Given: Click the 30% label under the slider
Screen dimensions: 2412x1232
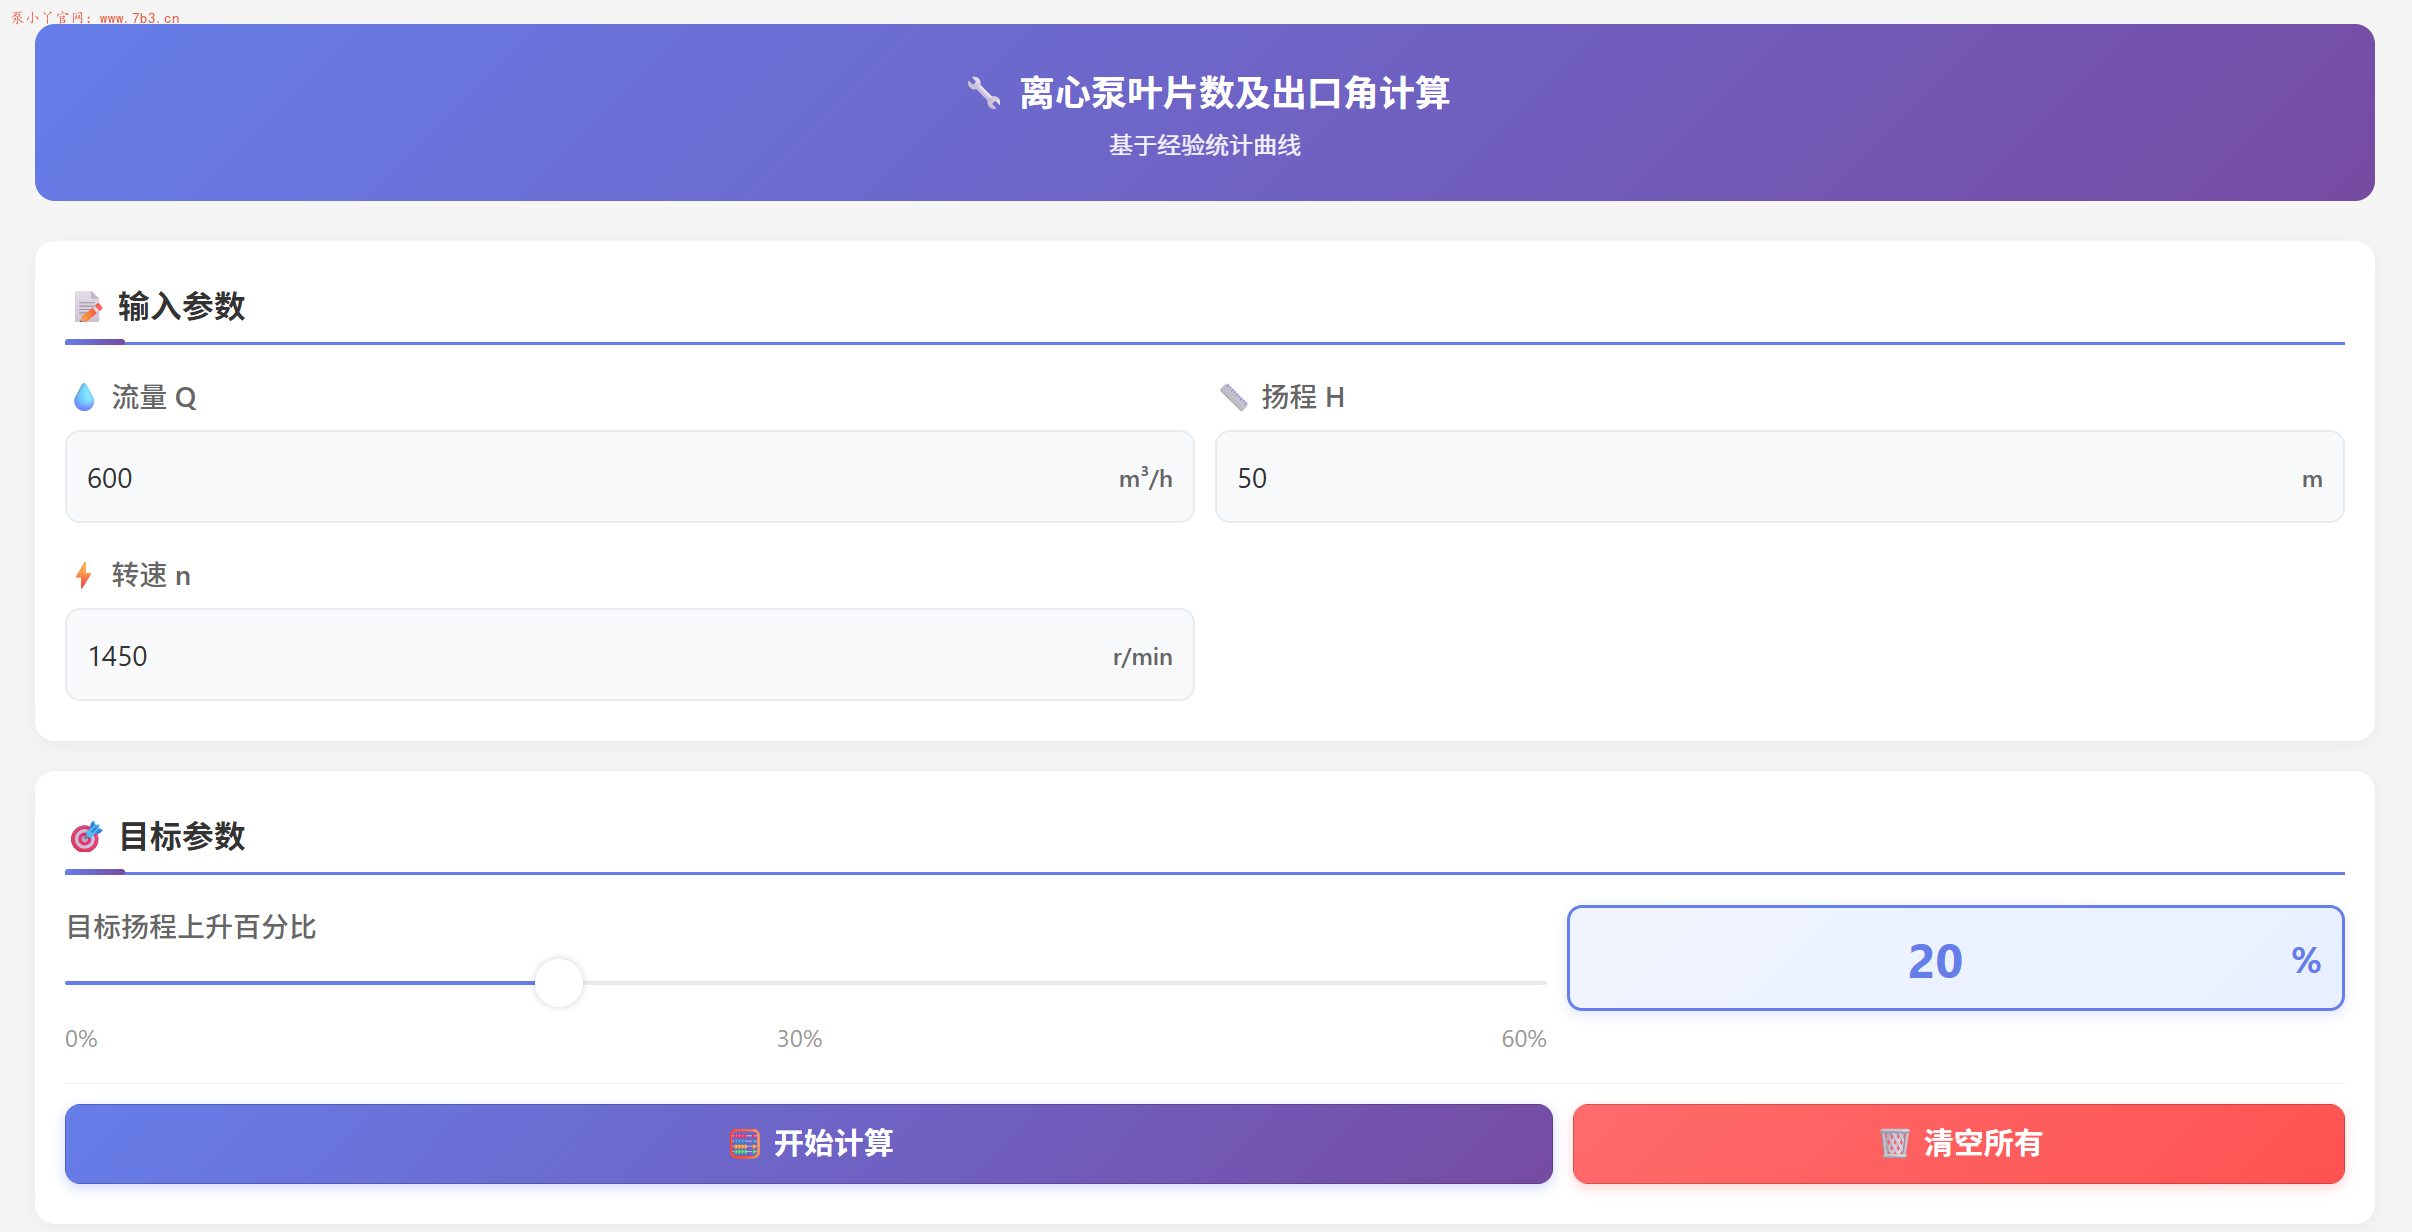Looking at the screenshot, I should pos(797,1038).
